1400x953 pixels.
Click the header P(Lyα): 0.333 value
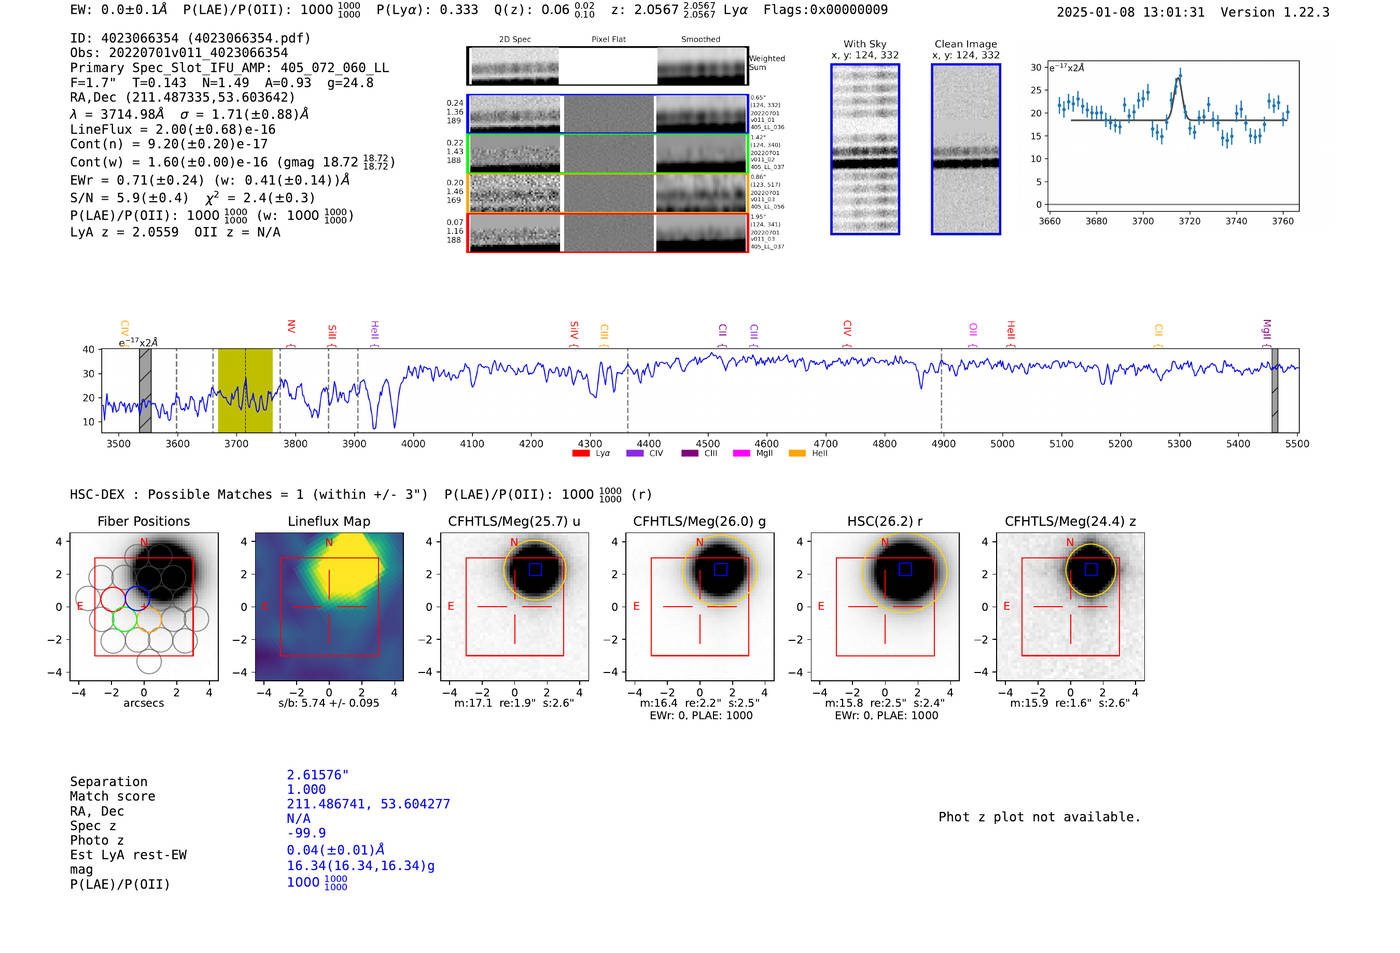click(427, 10)
